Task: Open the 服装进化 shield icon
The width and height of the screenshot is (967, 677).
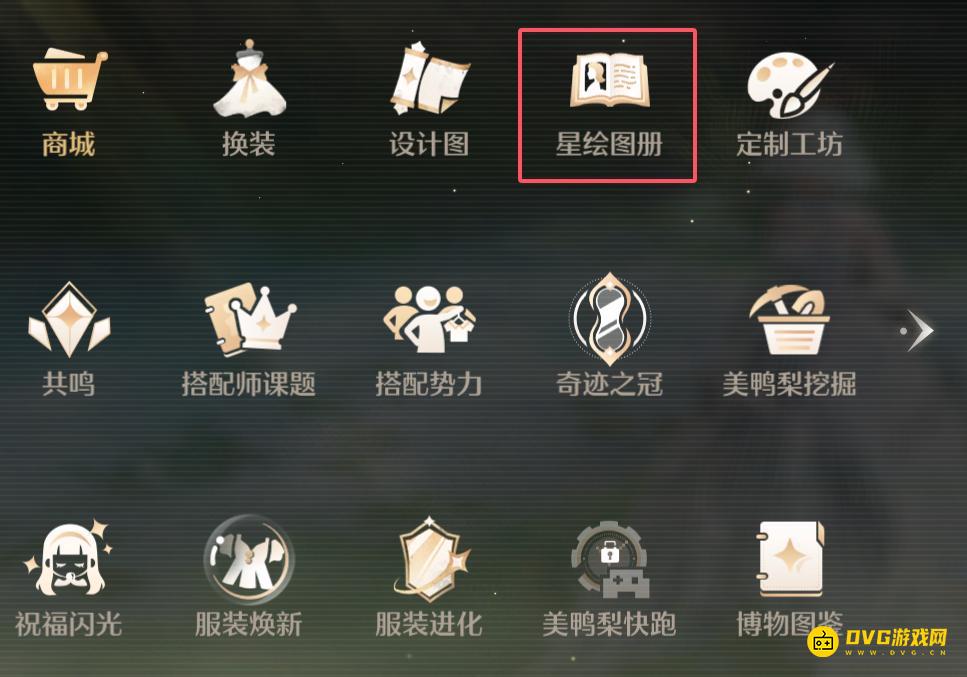Action: tap(431, 559)
